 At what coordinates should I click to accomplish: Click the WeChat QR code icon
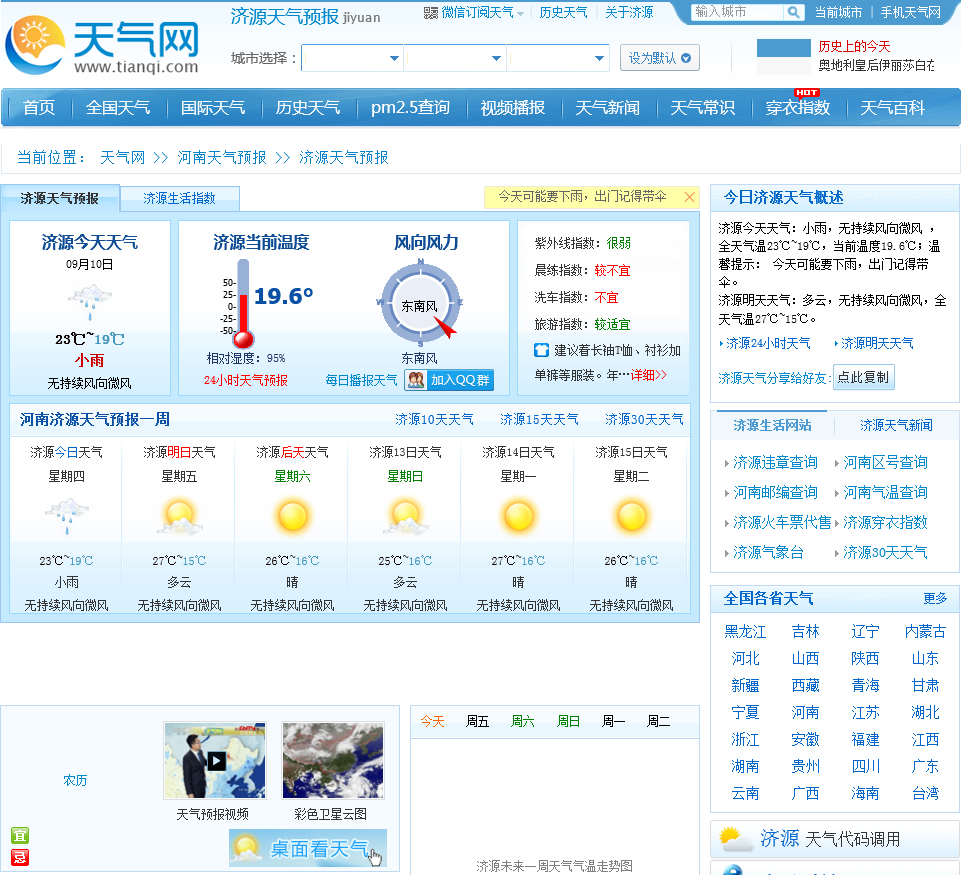tap(431, 13)
